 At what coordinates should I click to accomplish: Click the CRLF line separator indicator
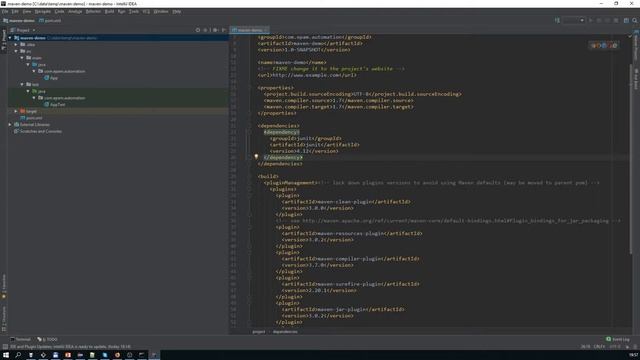[600, 347]
